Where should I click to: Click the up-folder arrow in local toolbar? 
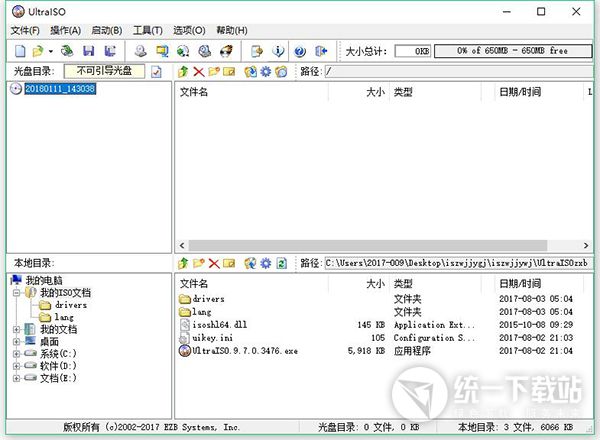pos(182,263)
